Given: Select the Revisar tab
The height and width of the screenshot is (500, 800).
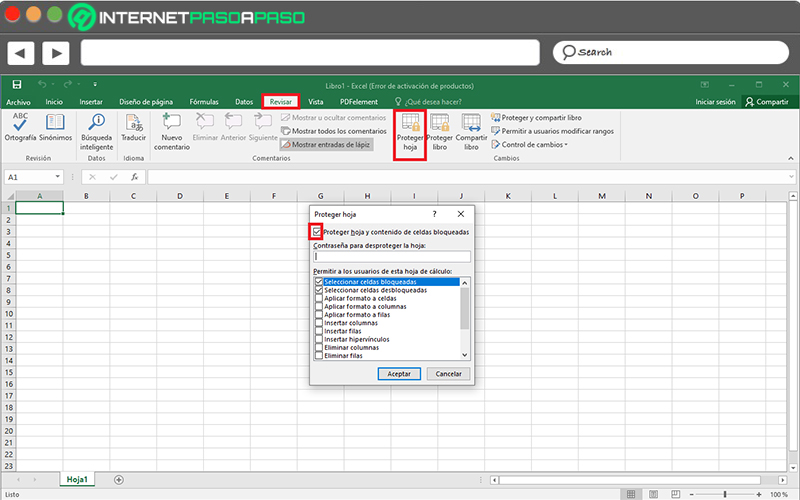Looking at the screenshot, I should click(x=281, y=102).
